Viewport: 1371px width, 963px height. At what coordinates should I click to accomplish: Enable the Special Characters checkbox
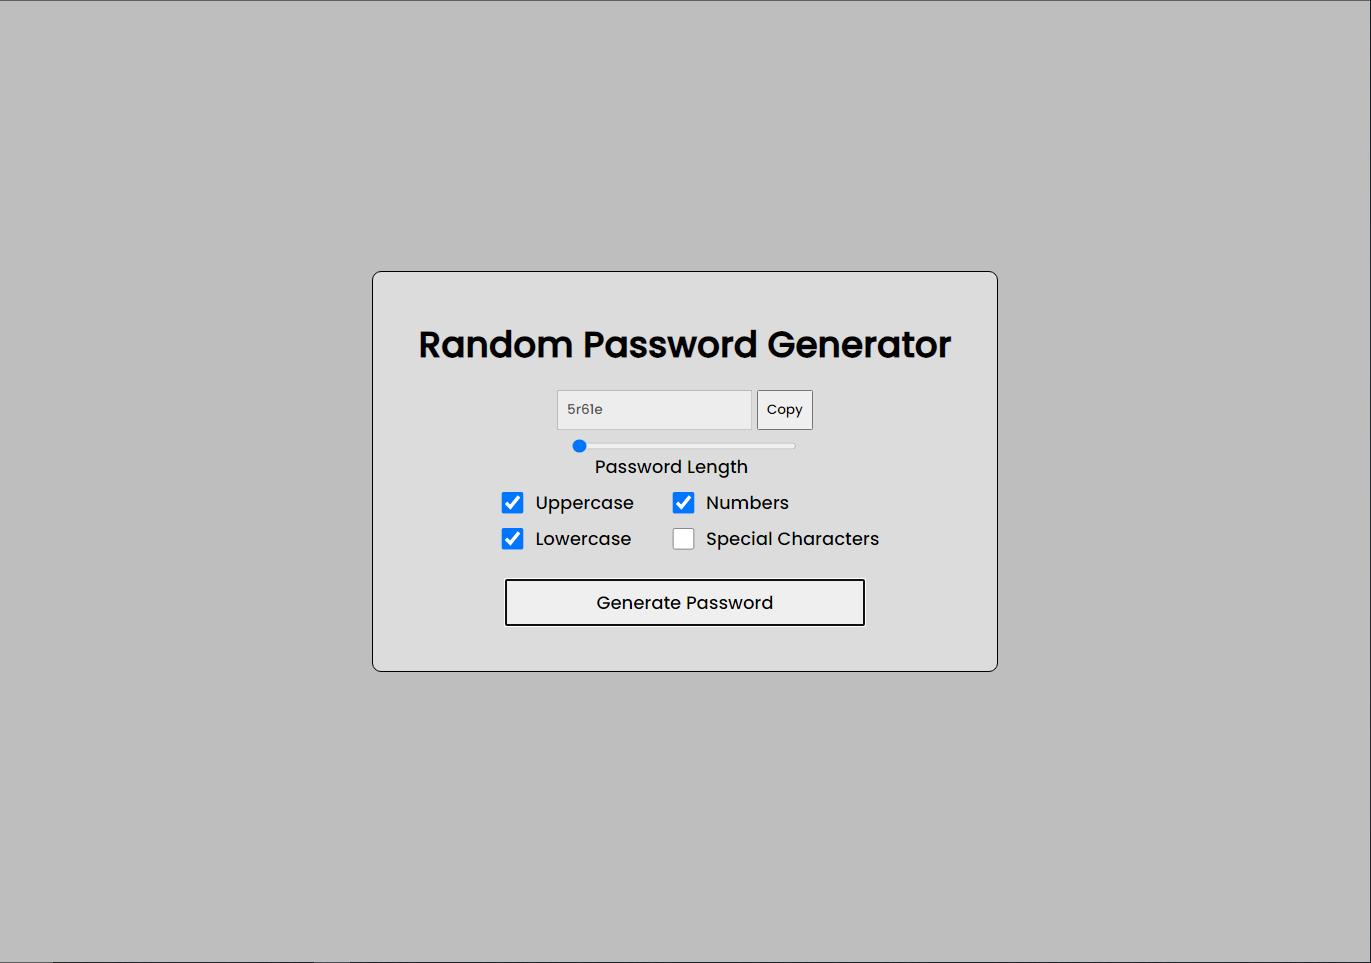point(683,539)
